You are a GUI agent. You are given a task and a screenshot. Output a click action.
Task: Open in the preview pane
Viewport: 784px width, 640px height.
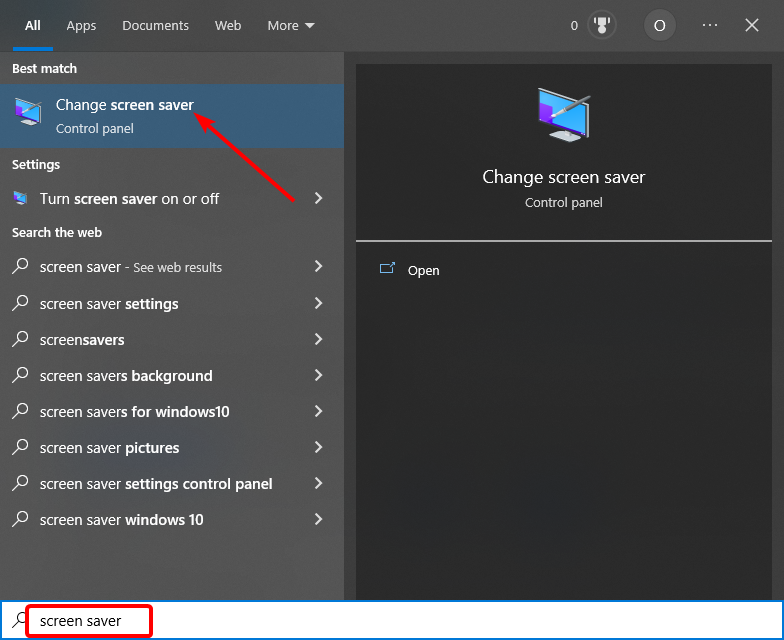point(423,270)
